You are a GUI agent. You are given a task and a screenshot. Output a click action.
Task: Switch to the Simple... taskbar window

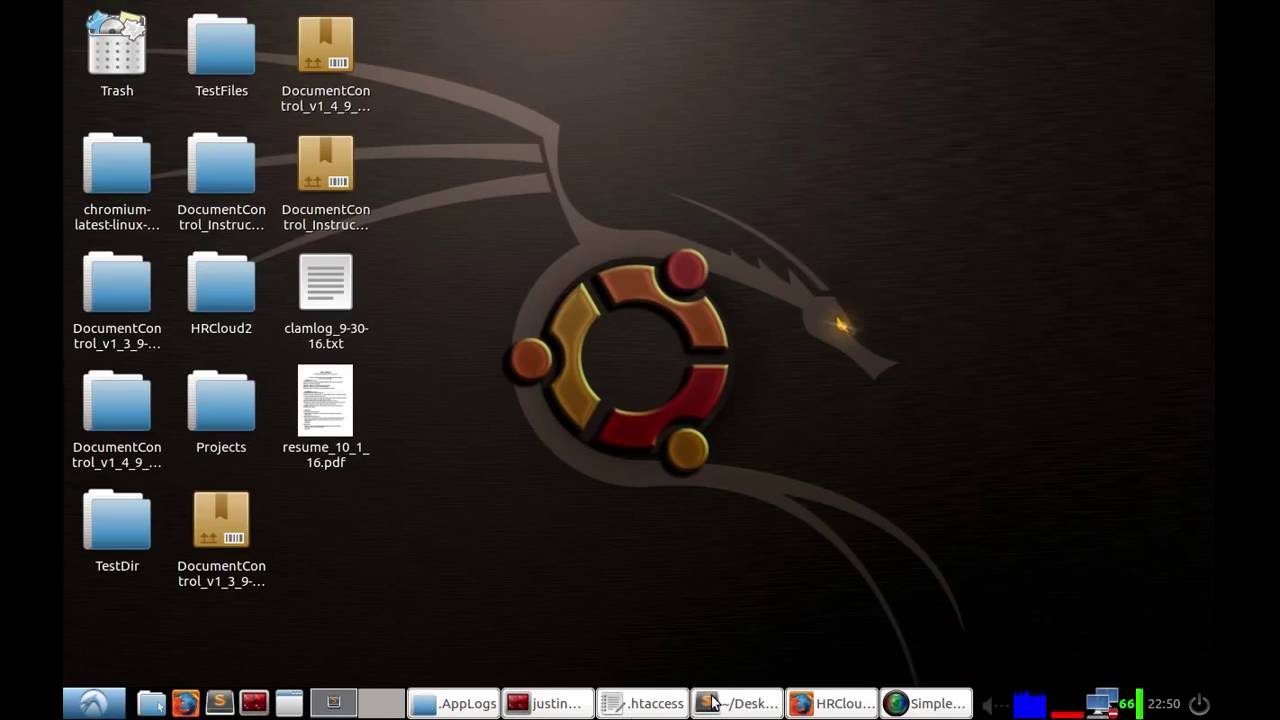pyautogui.click(x=927, y=704)
